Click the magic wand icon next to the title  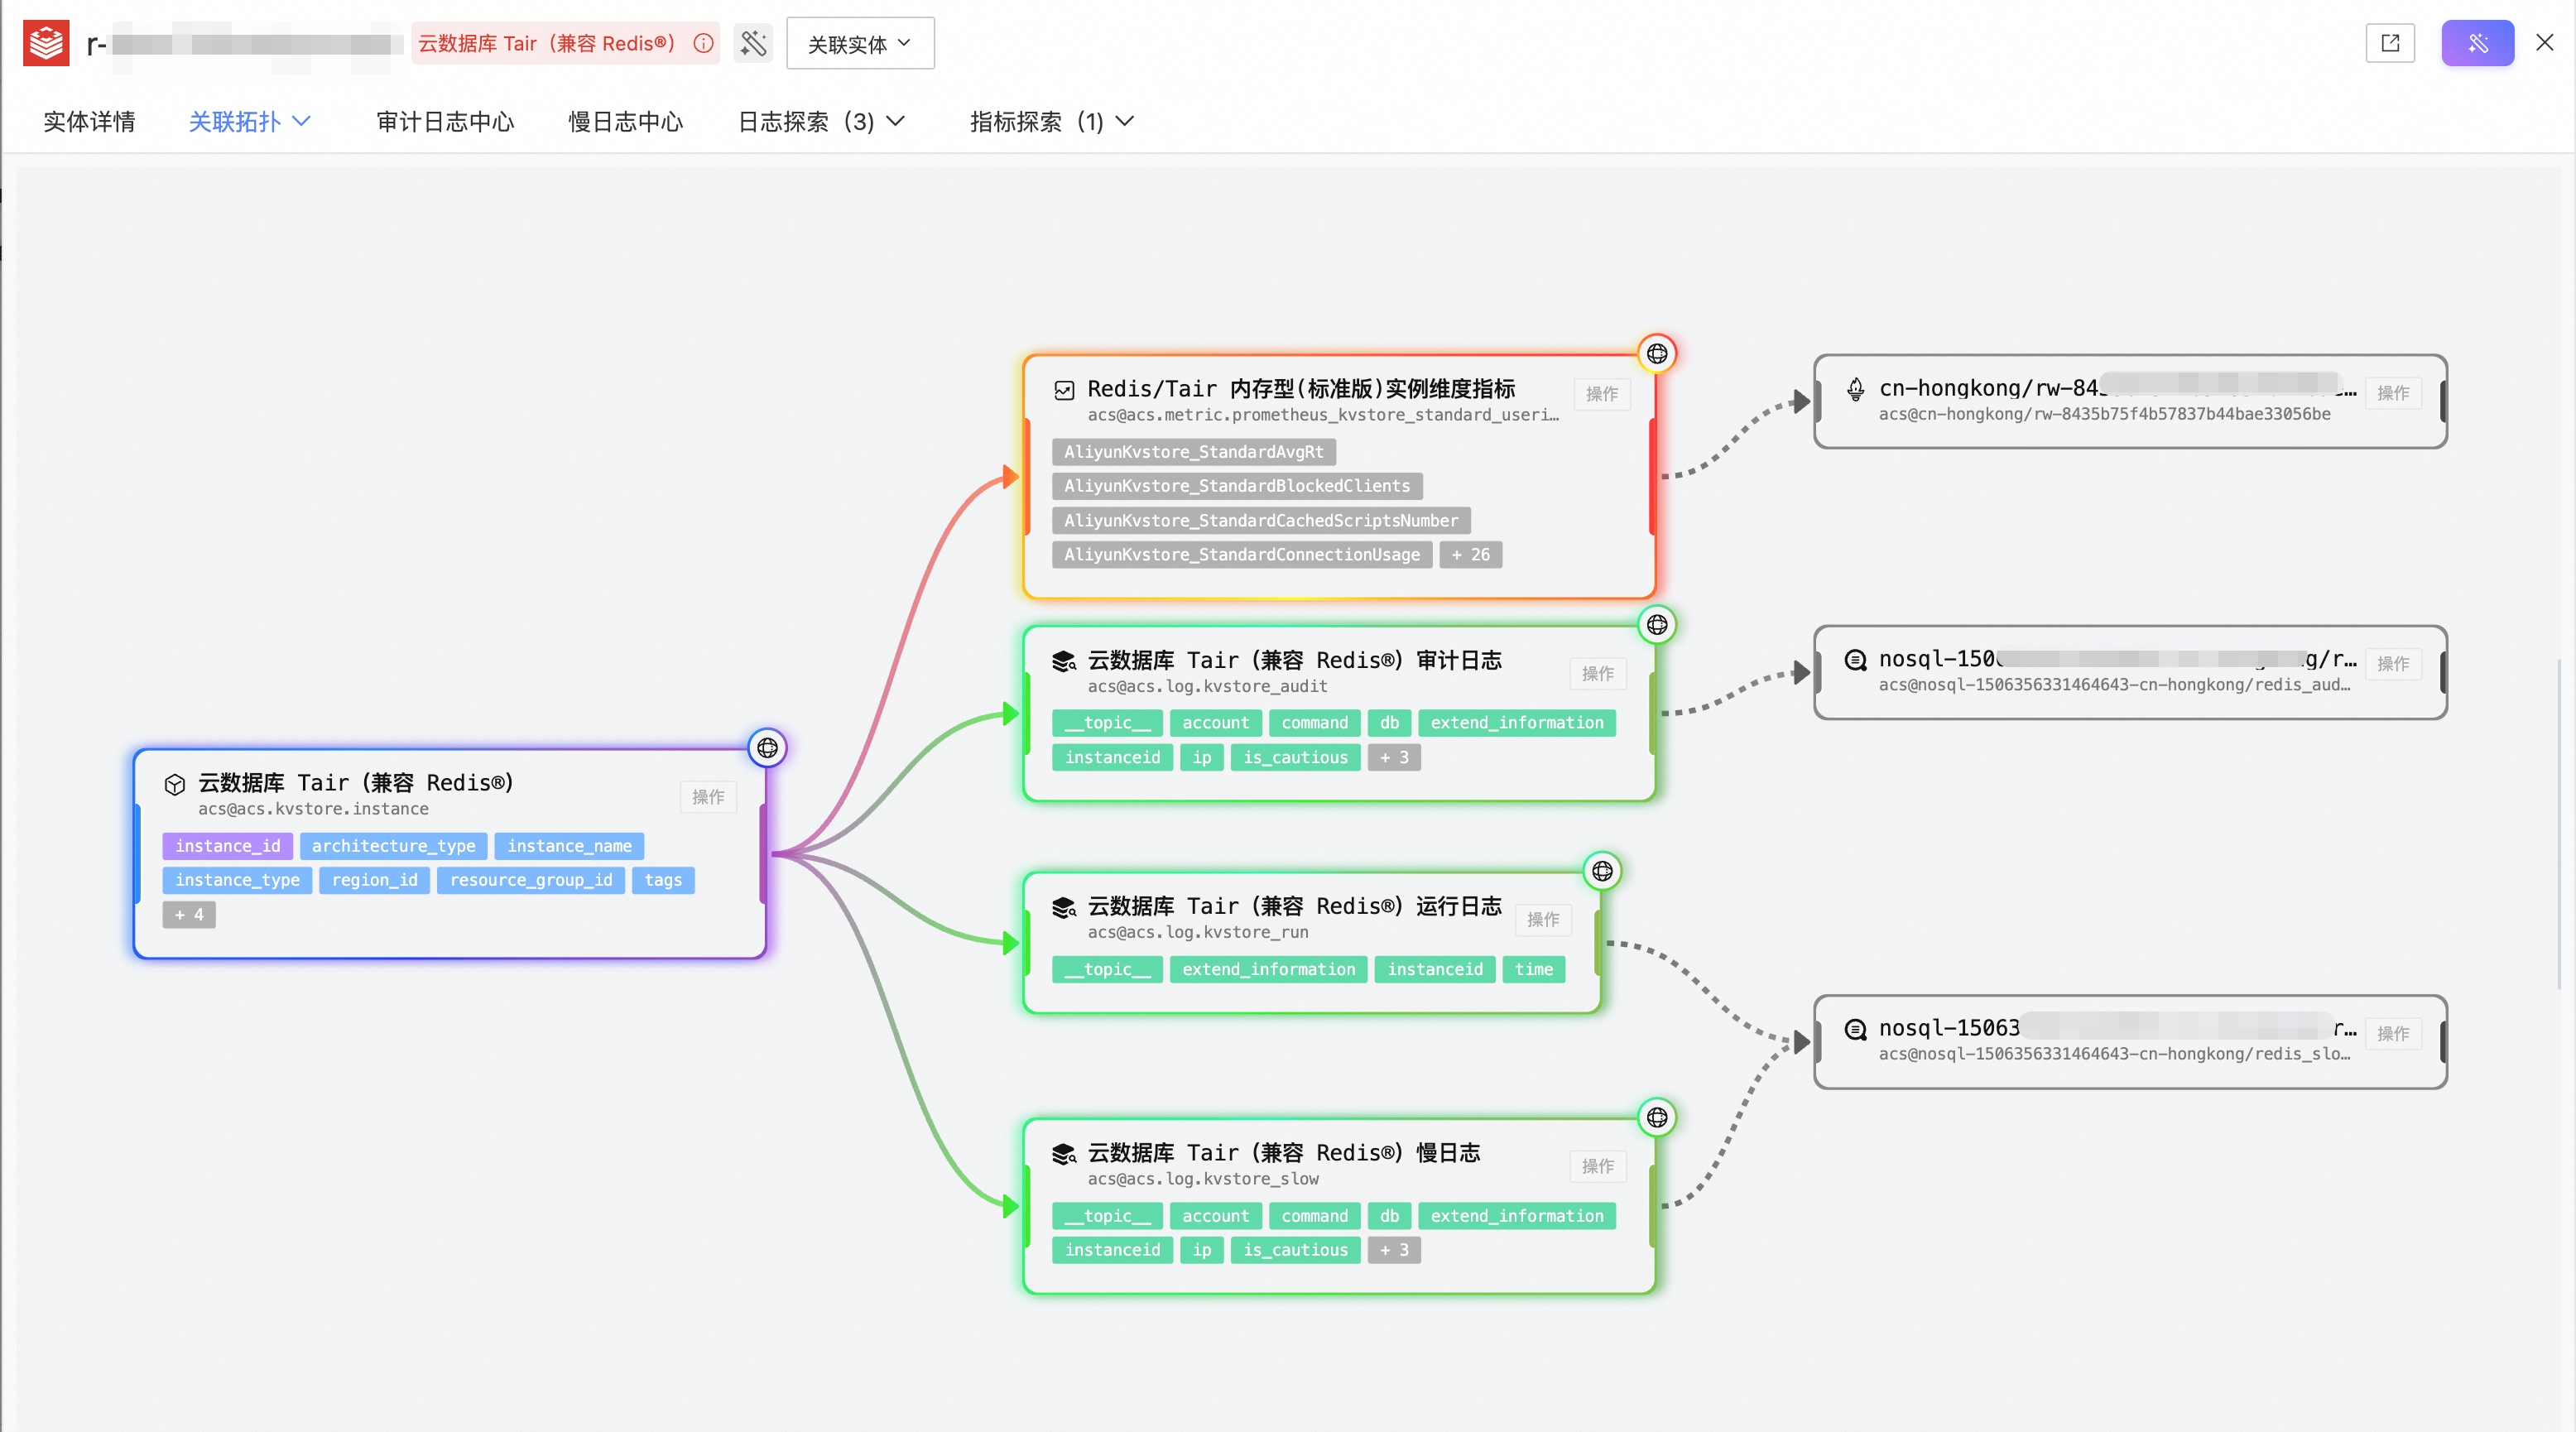click(x=753, y=43)
